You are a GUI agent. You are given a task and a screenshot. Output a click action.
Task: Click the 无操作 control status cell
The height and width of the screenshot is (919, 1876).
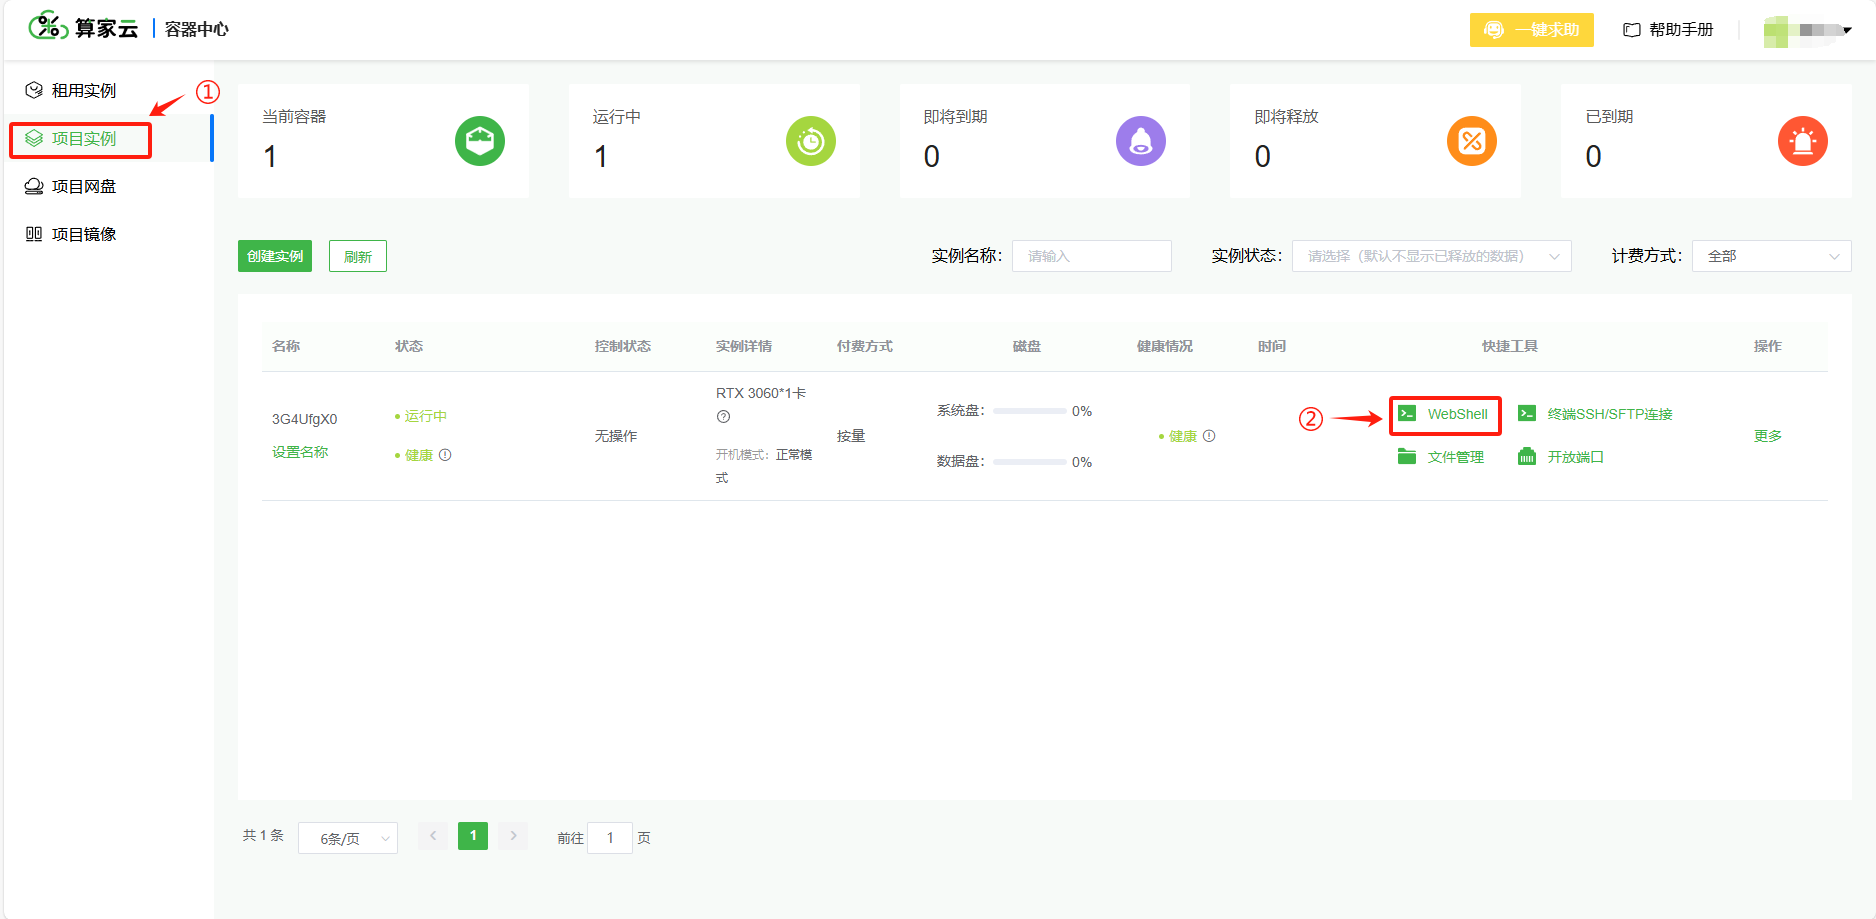click(x=616, y=436)
